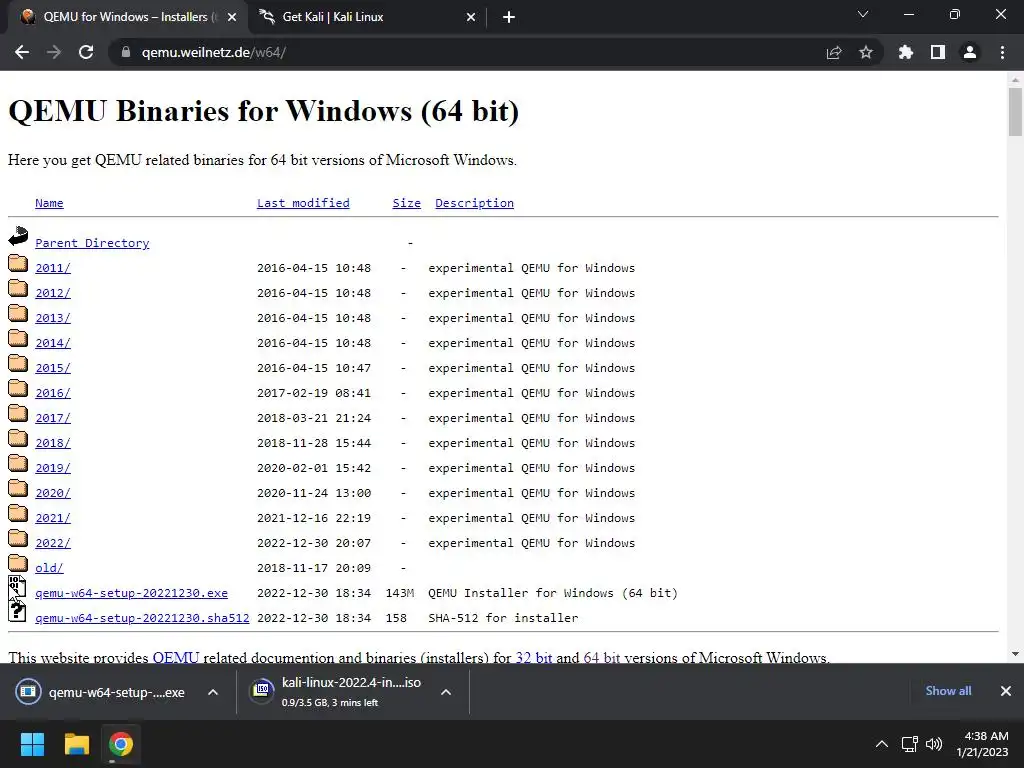1024x768 pixels.
Task: Open a new browser tab
Action: [509, 17]
